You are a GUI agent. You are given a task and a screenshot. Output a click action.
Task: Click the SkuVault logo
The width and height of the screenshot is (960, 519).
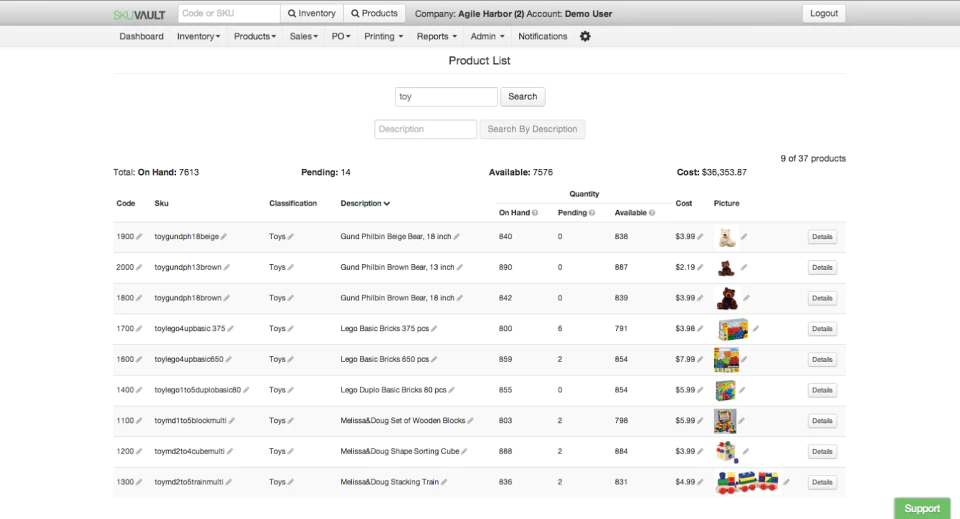[x=140, y=15]
